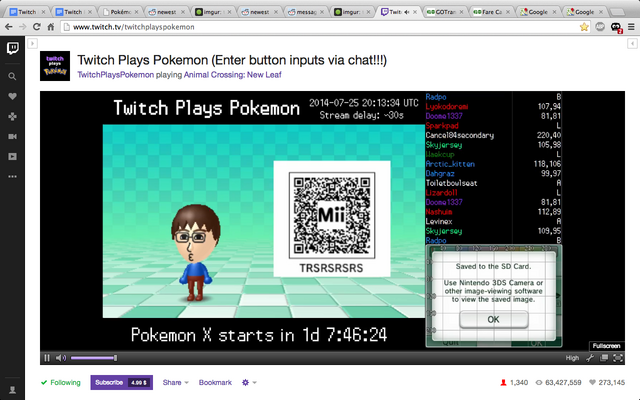Click the total views 63,427,559
This screenshot has height=400, width=640.
click(x=558, y=382)
